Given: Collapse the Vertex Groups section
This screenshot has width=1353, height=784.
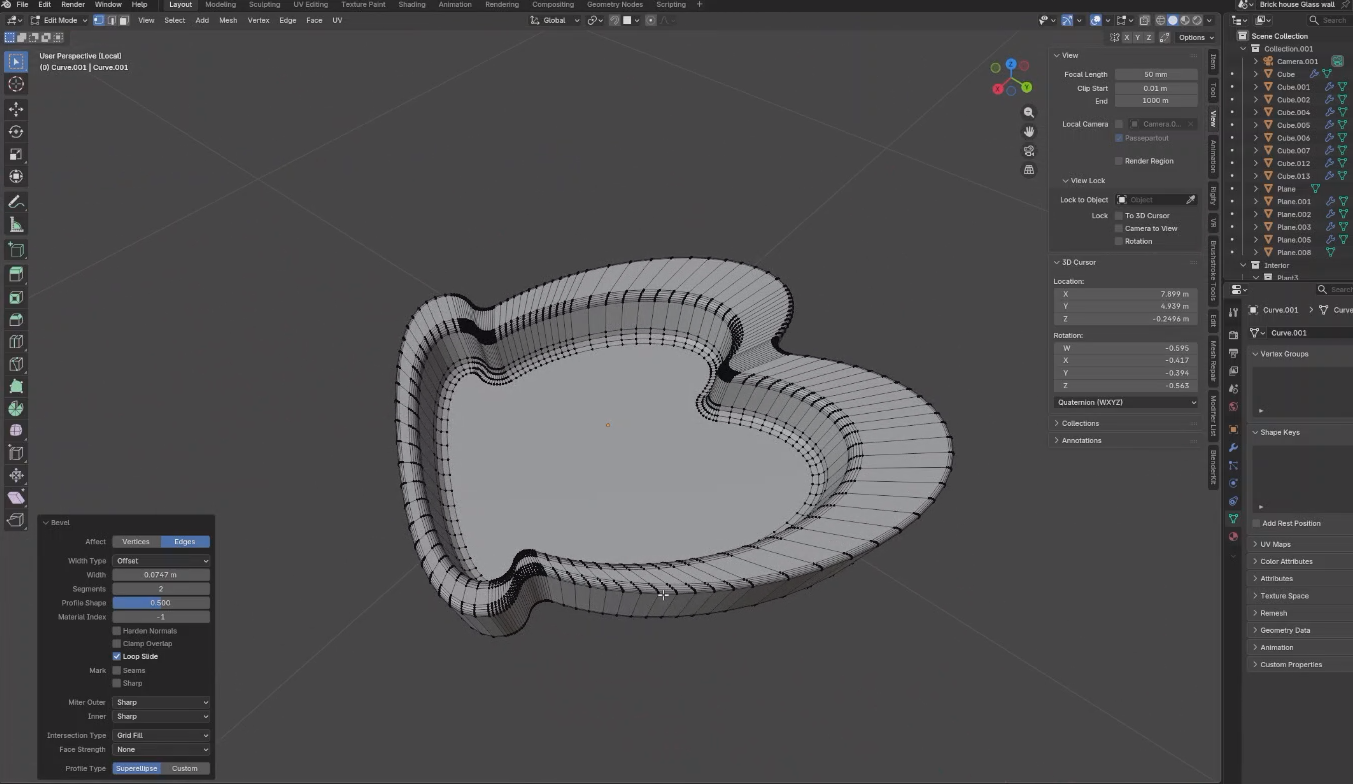Looking at the screenshot, I should click(x=1283, y=353).
